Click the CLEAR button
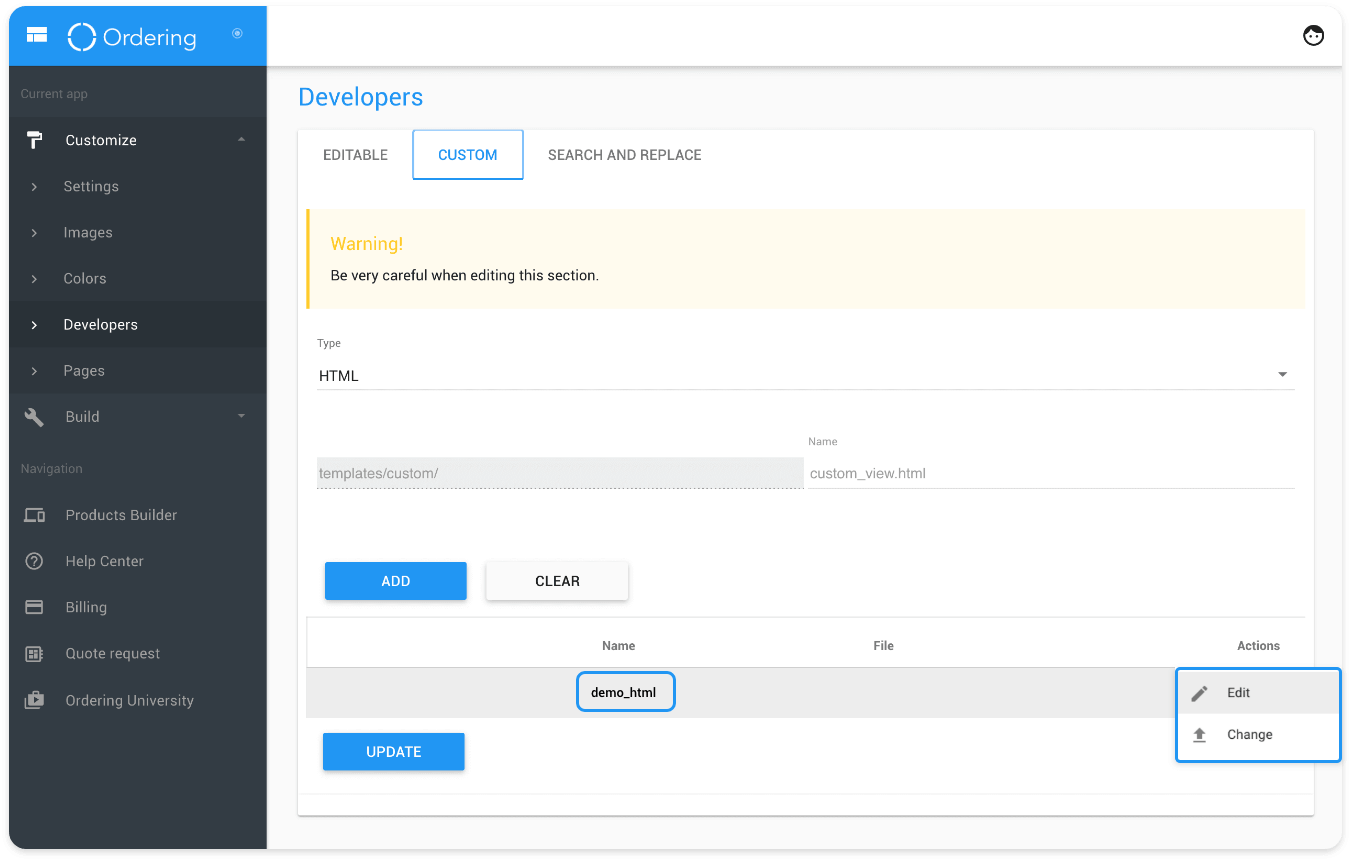This screenshot has width=1351, height=861. tap(557, 581)
